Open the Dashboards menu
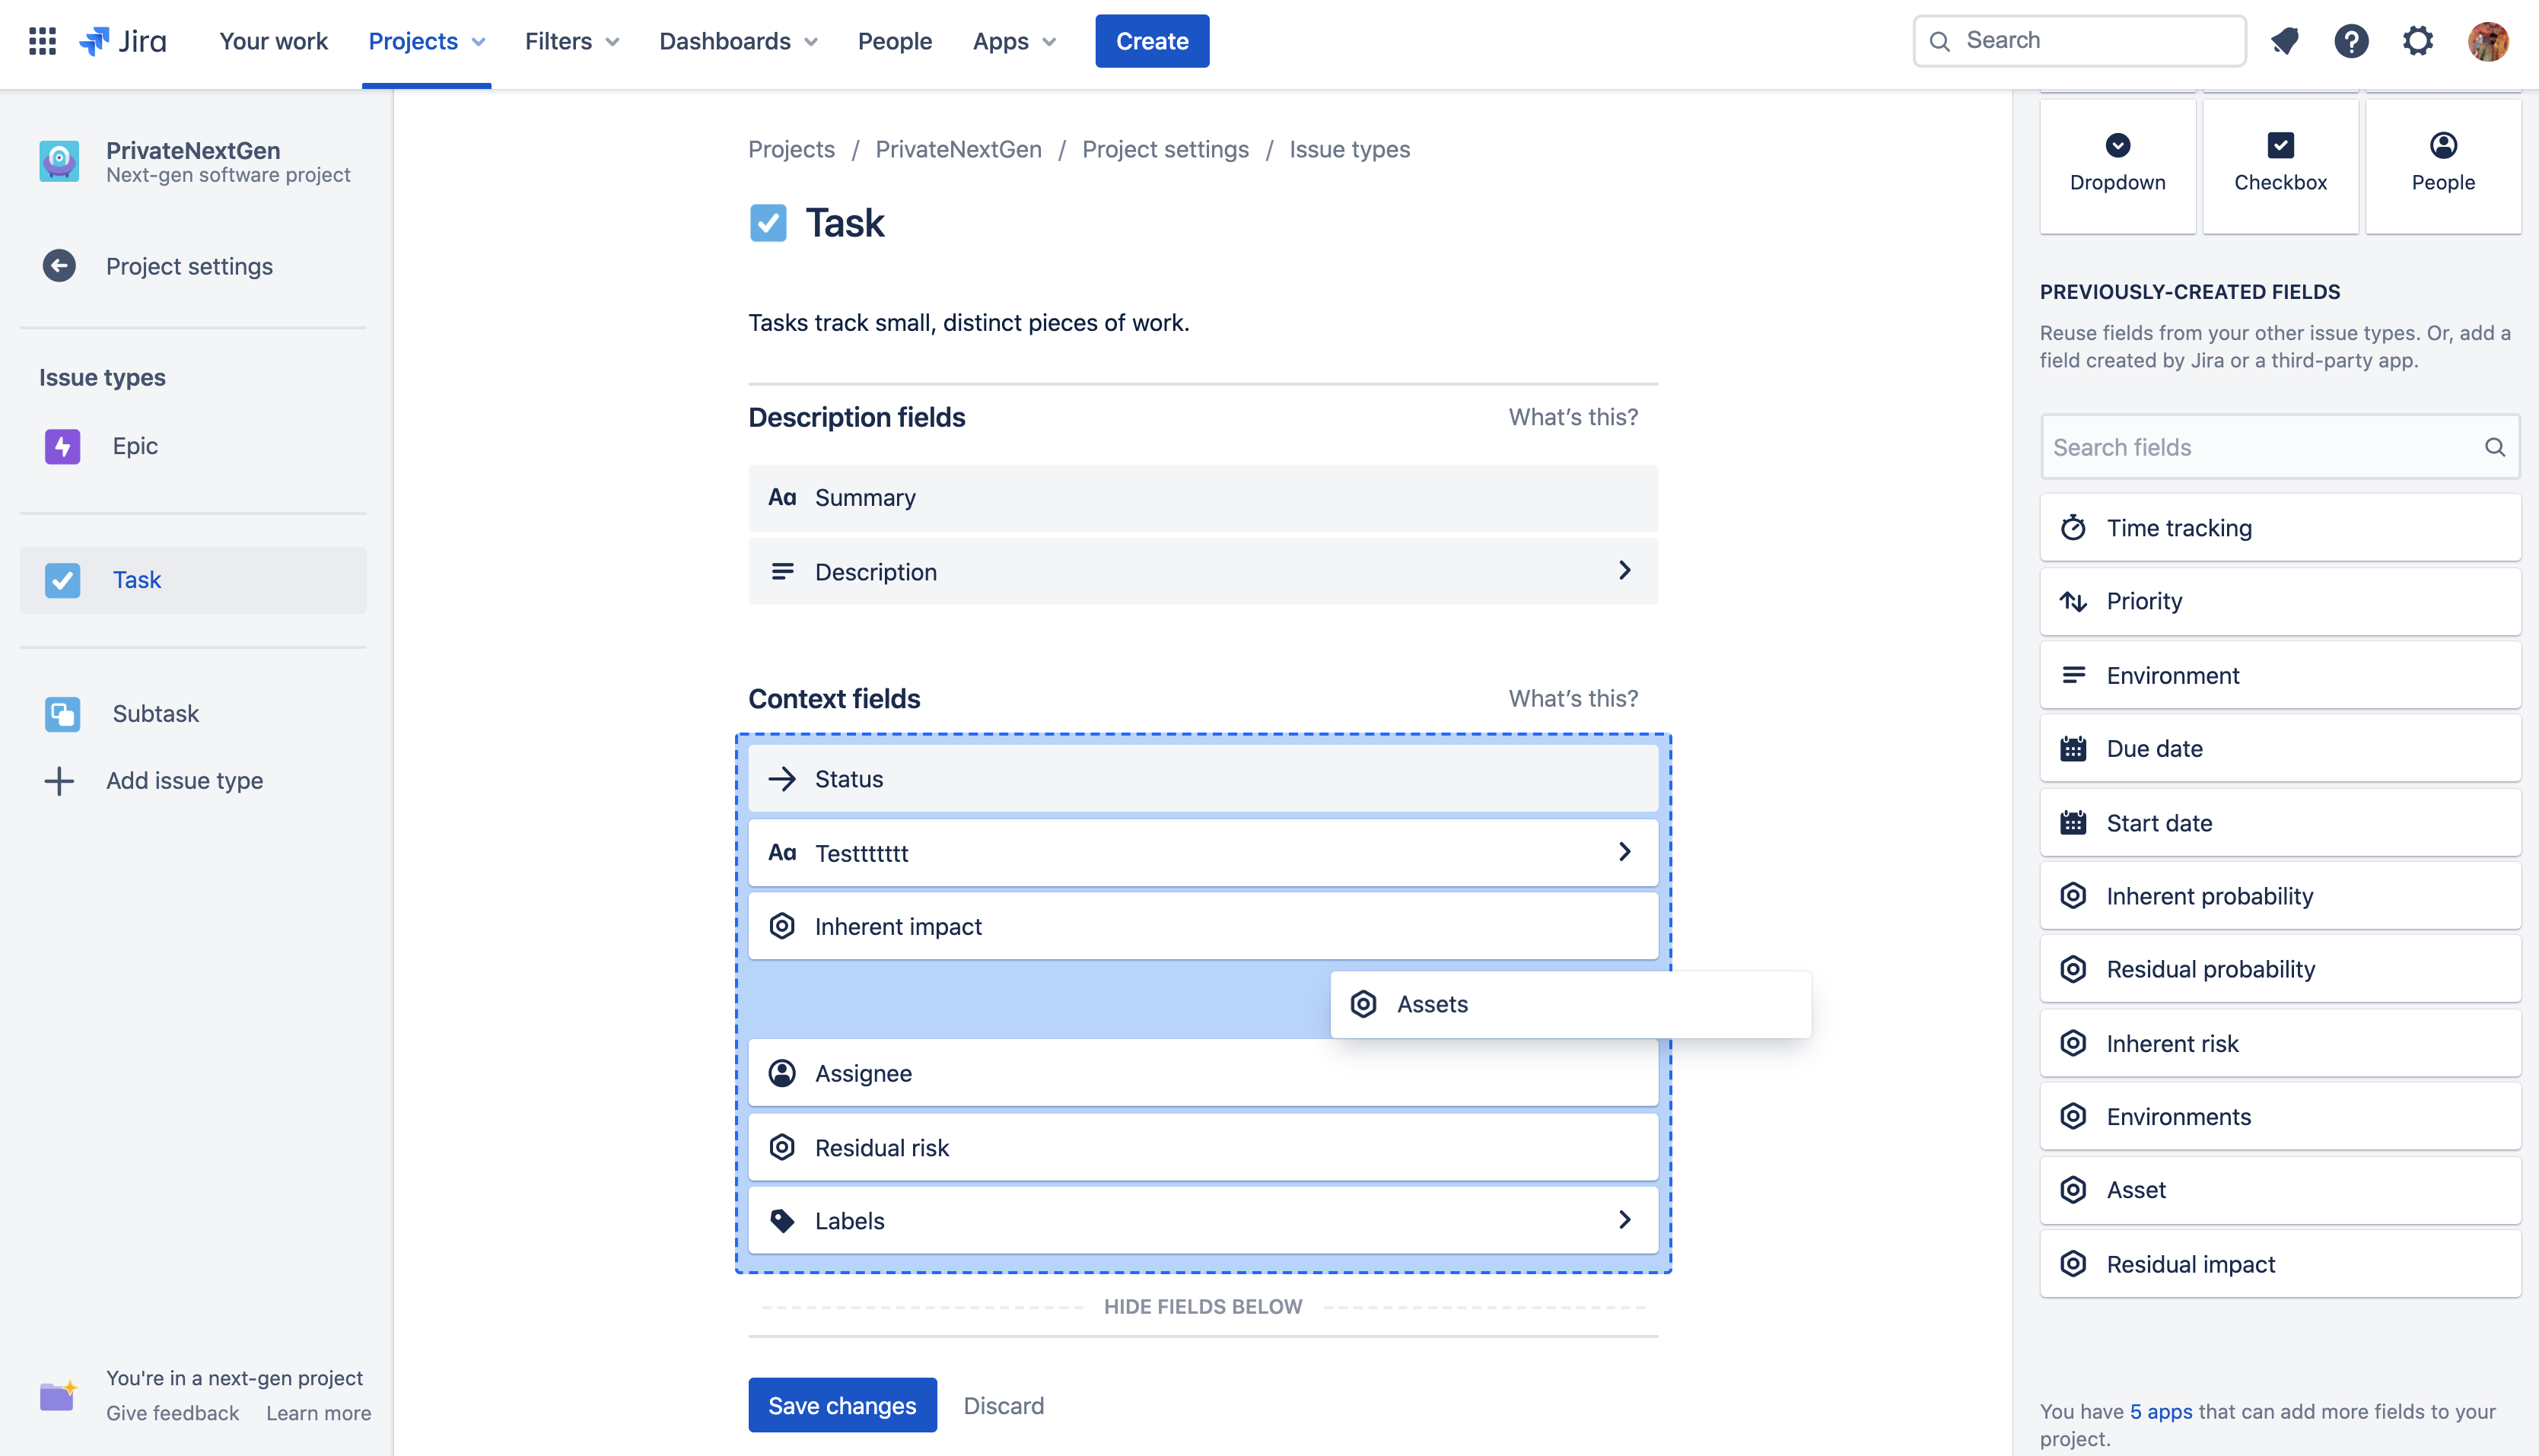 738,41
